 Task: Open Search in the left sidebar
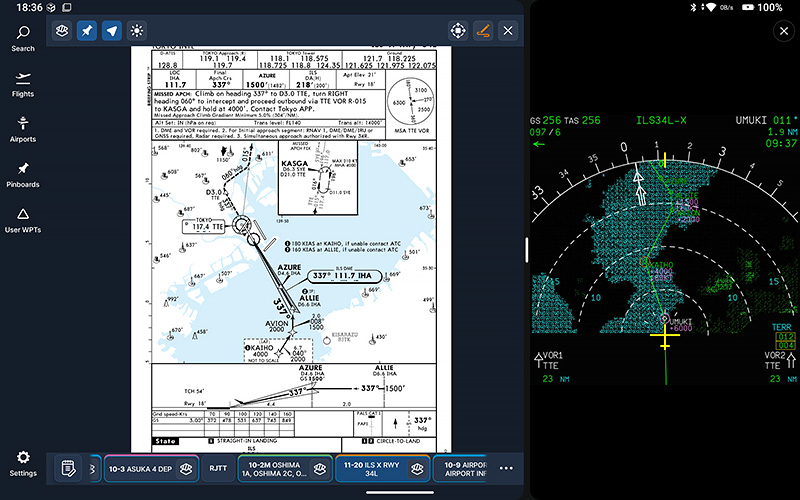tap(23, 39)
